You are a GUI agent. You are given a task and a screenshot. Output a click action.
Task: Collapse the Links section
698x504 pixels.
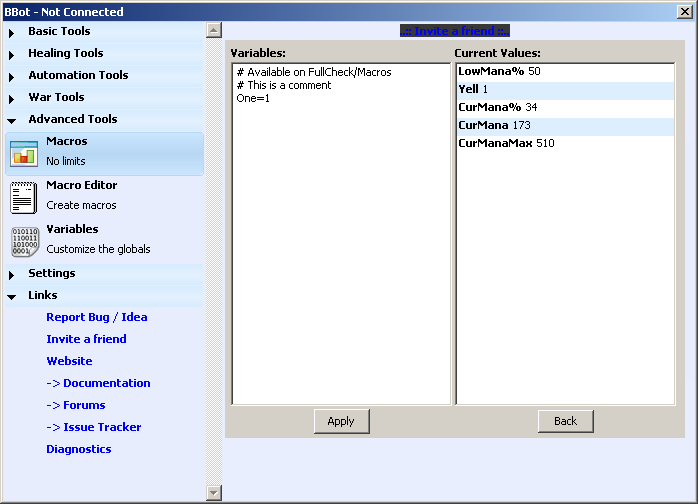(42, 296)
